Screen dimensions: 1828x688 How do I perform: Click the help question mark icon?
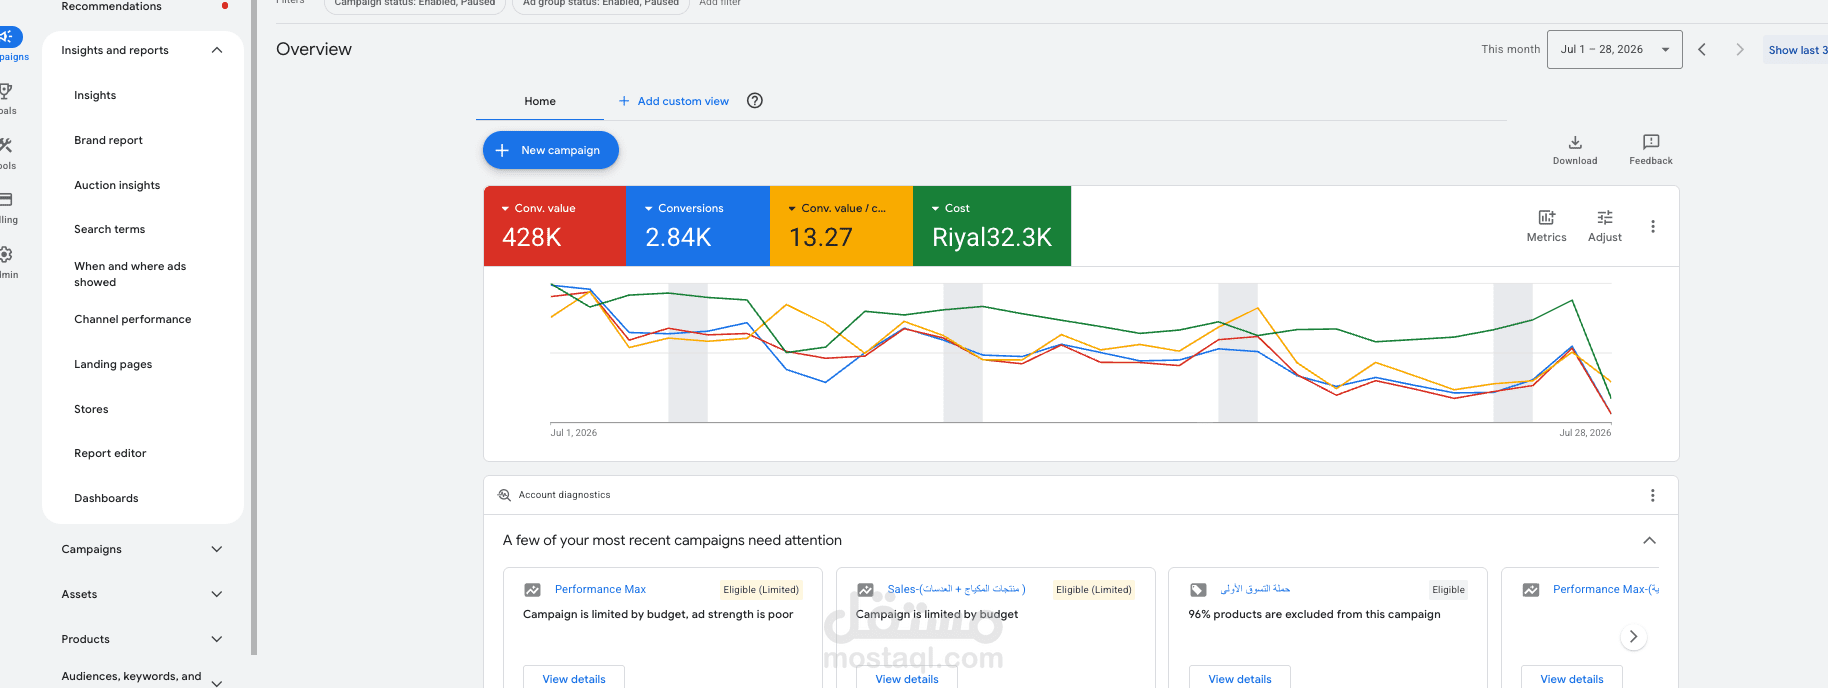[x=755, y=100]
